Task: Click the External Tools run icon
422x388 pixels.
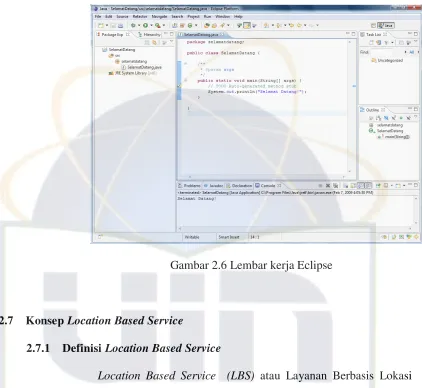Action: coord(158,25)
